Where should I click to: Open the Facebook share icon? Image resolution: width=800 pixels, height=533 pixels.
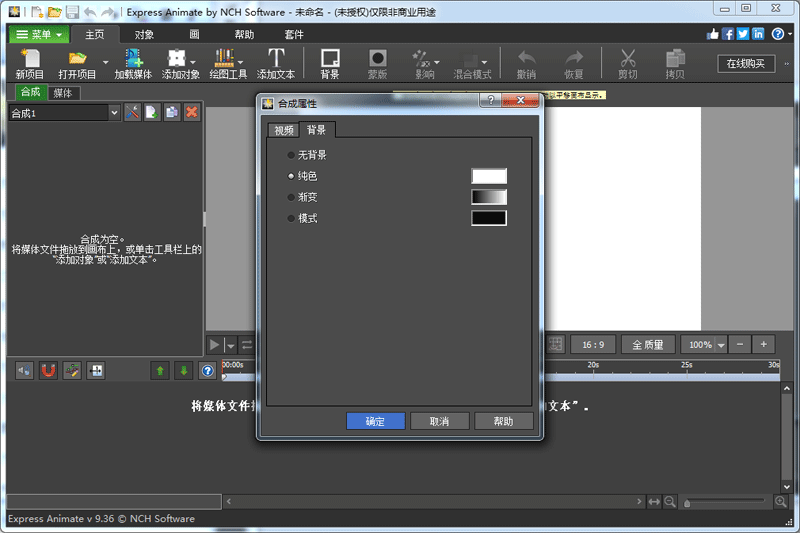[x=728, y=34]
